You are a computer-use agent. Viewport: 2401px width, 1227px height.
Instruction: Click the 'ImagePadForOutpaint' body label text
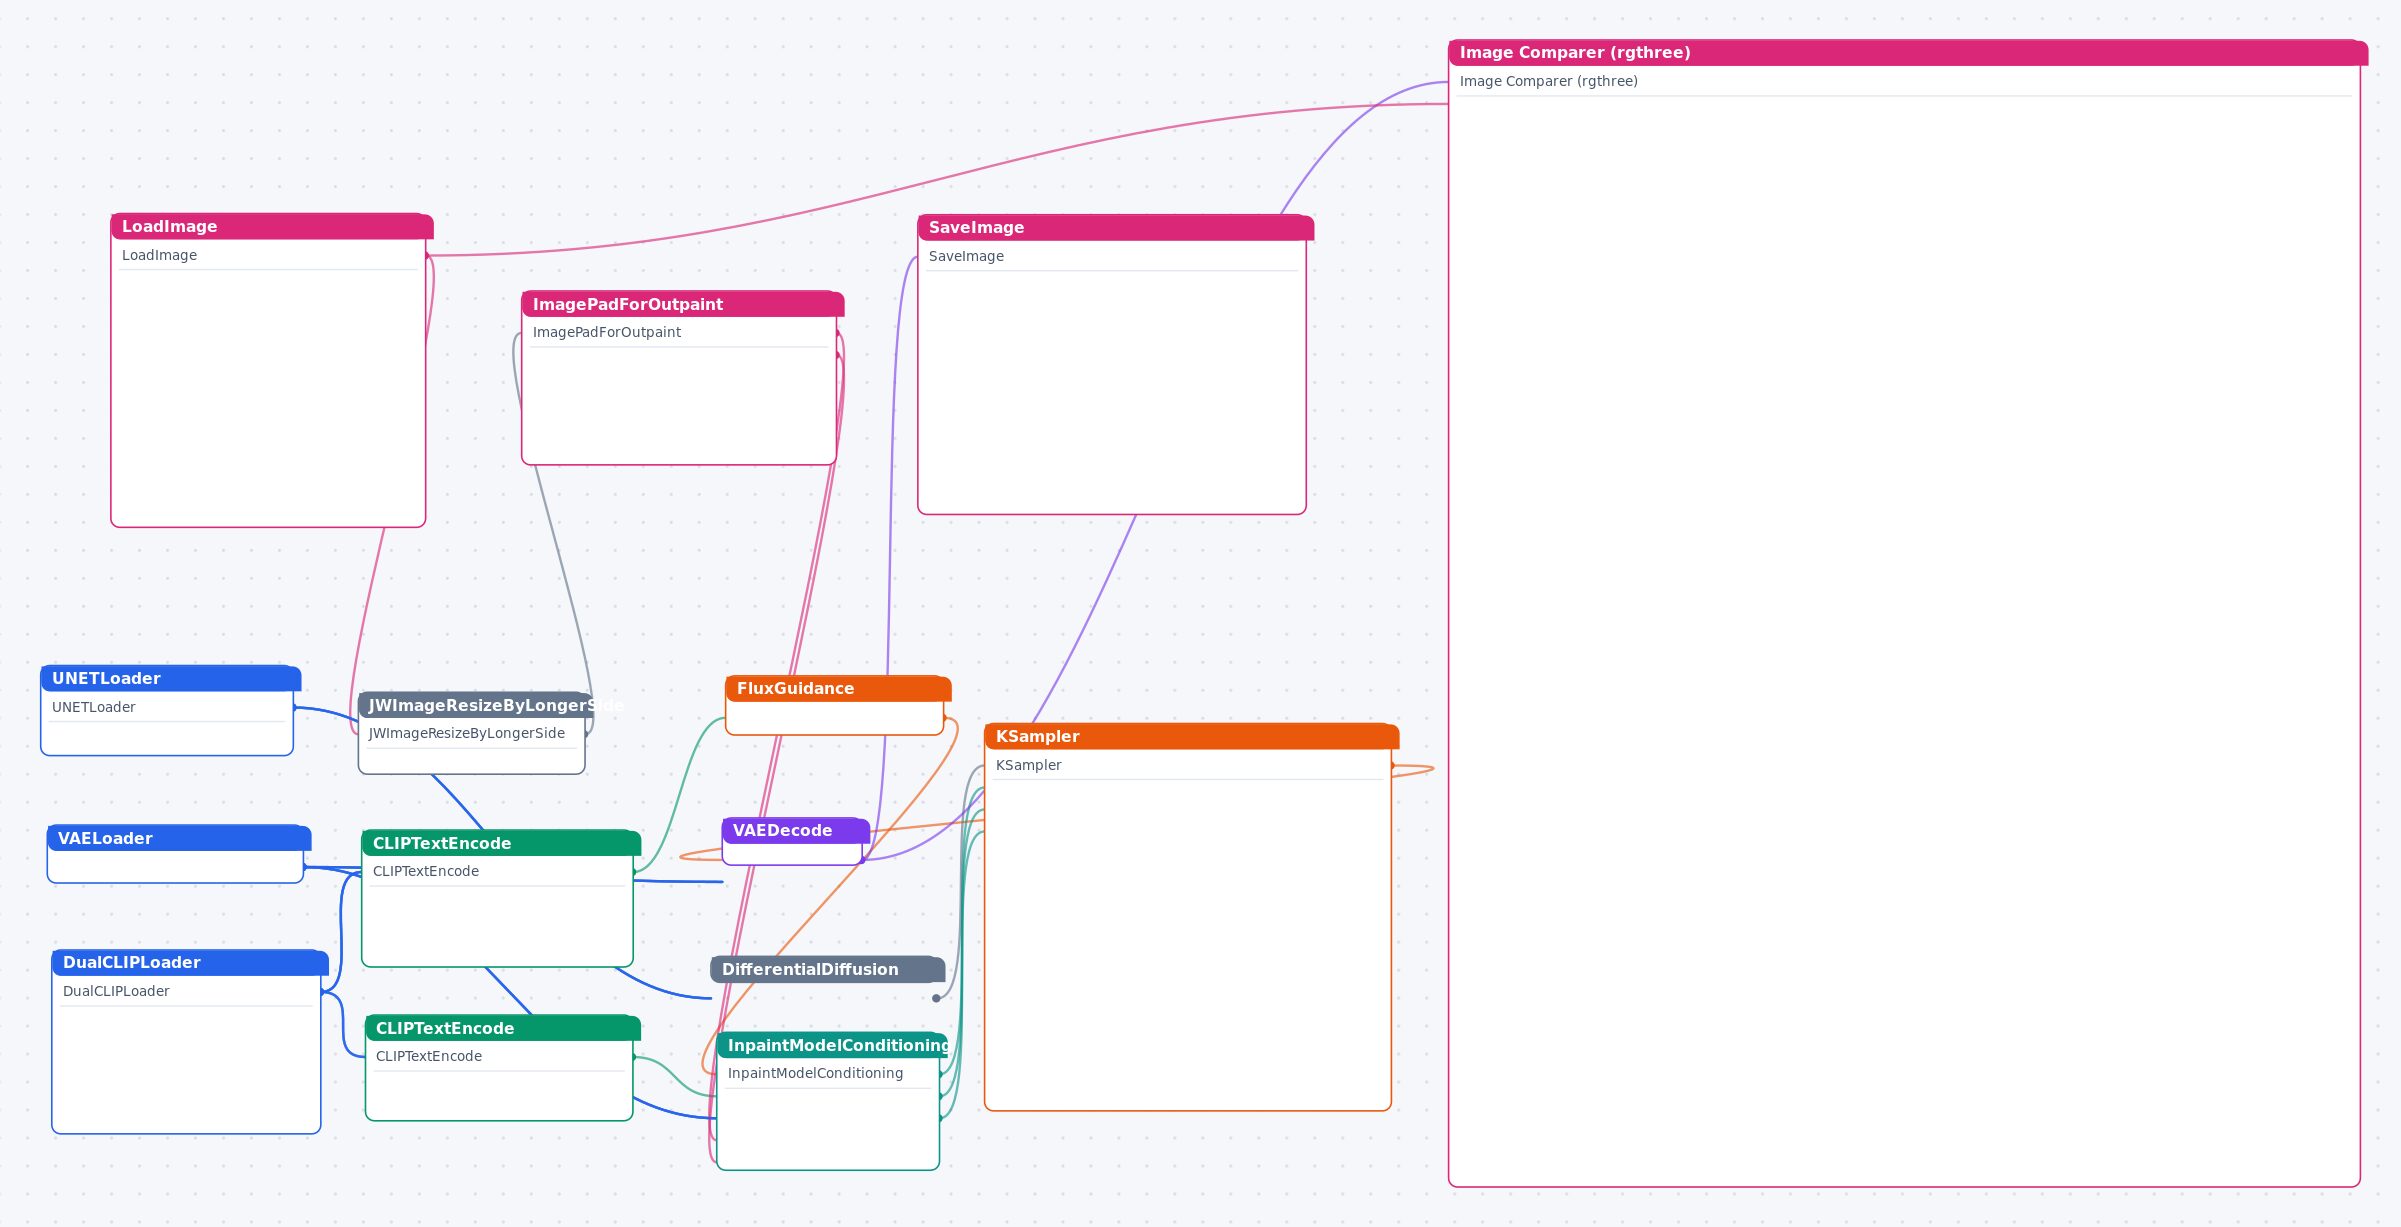(x=606, y=332)
